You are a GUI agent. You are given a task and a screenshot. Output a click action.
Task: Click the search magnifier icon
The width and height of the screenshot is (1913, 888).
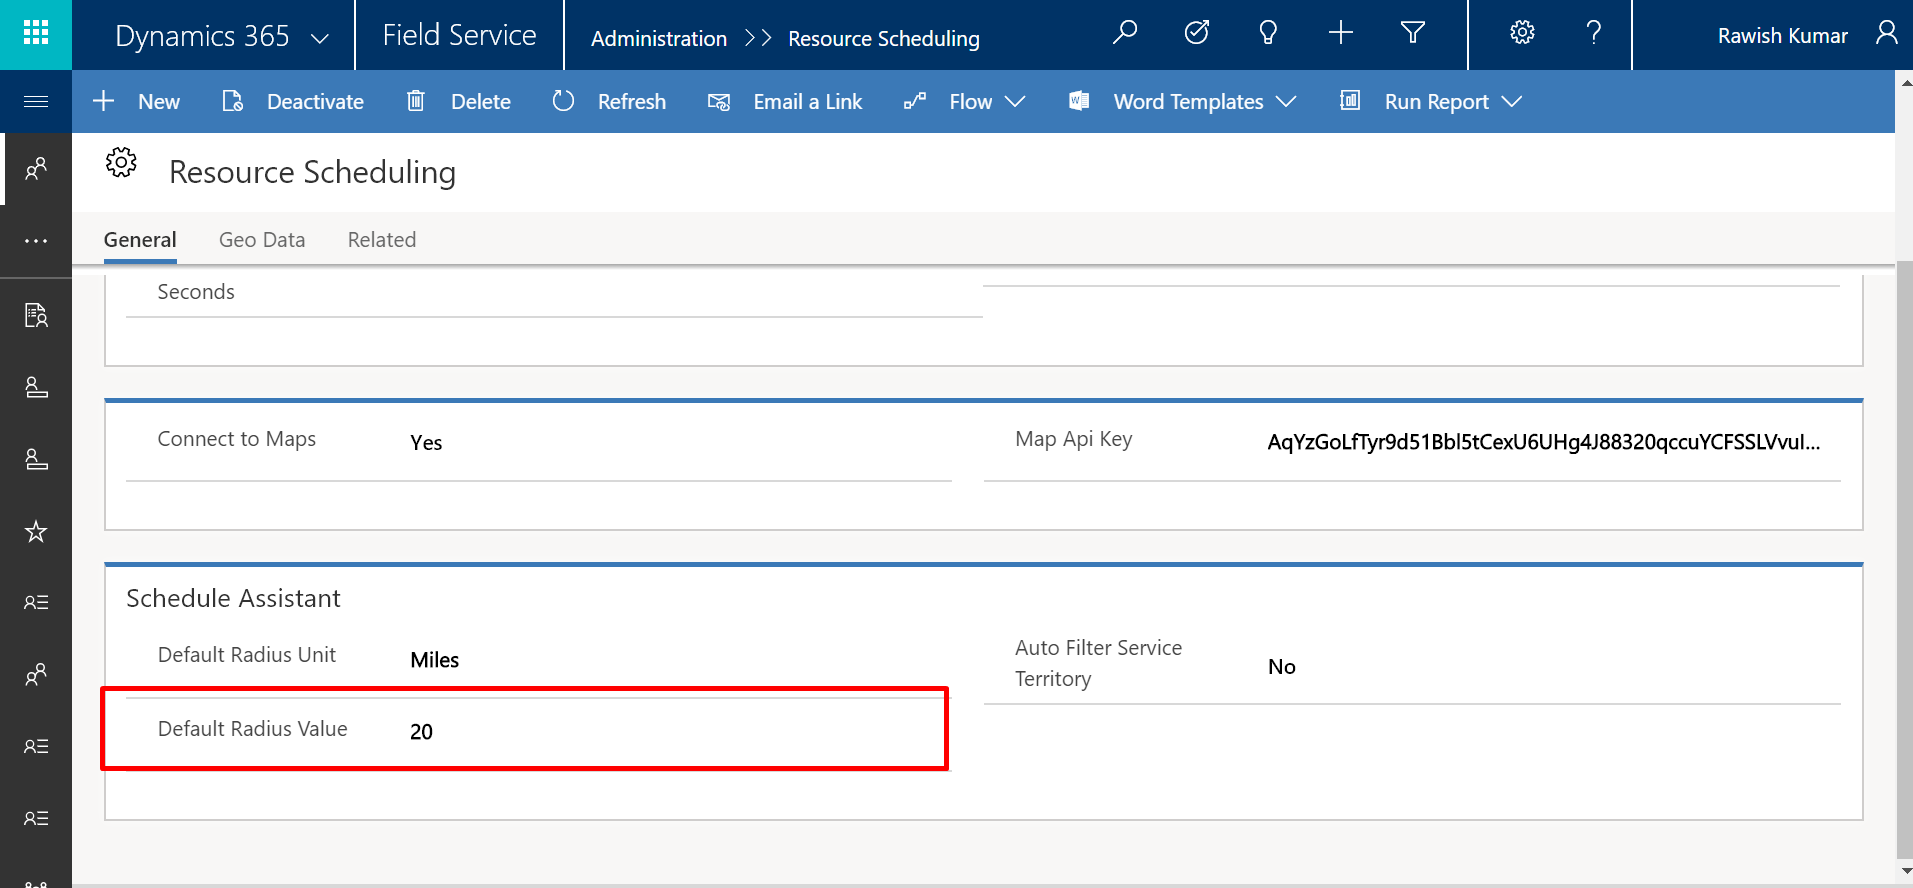[1125, 34]
